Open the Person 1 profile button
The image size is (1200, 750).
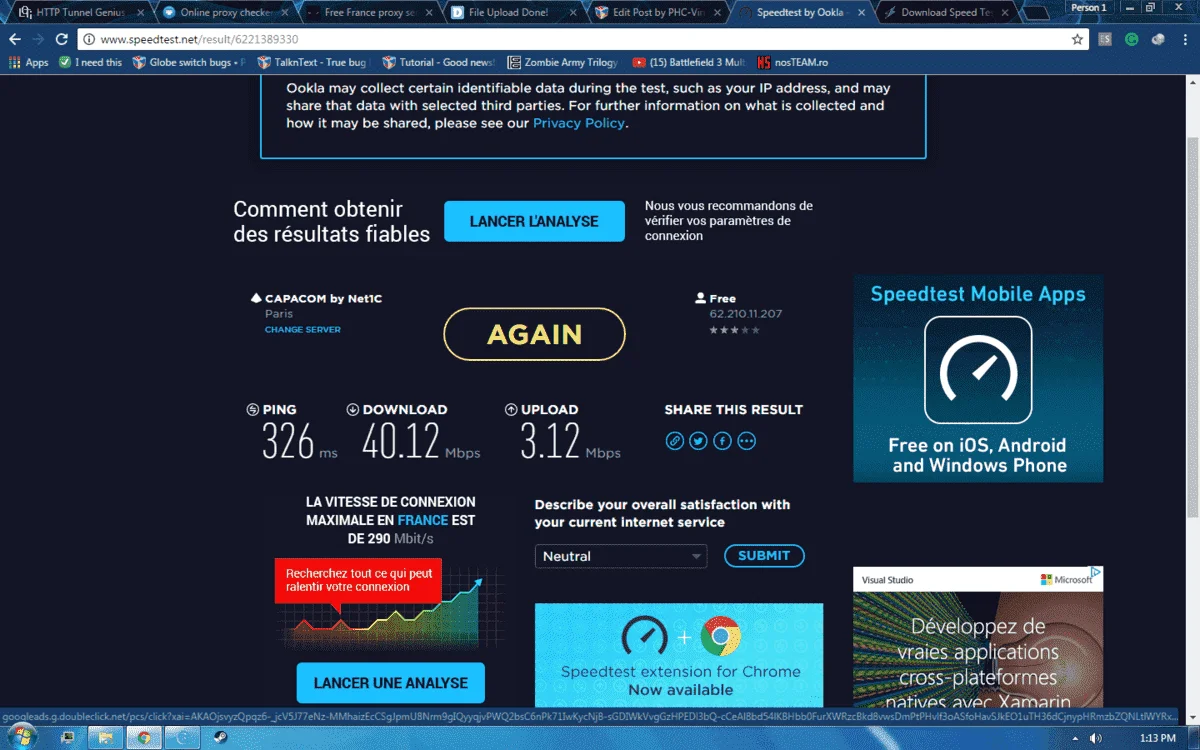point(1089,7)
